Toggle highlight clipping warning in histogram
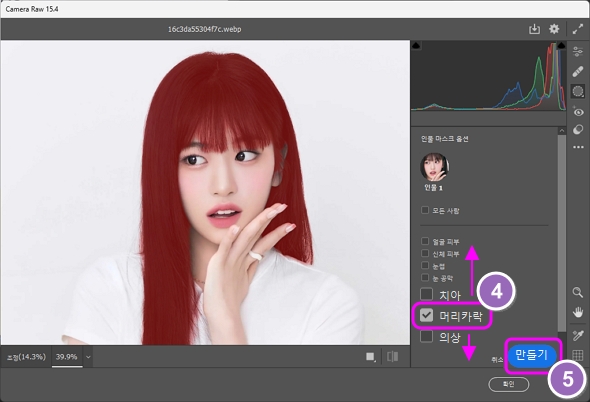 click(561, 46)
